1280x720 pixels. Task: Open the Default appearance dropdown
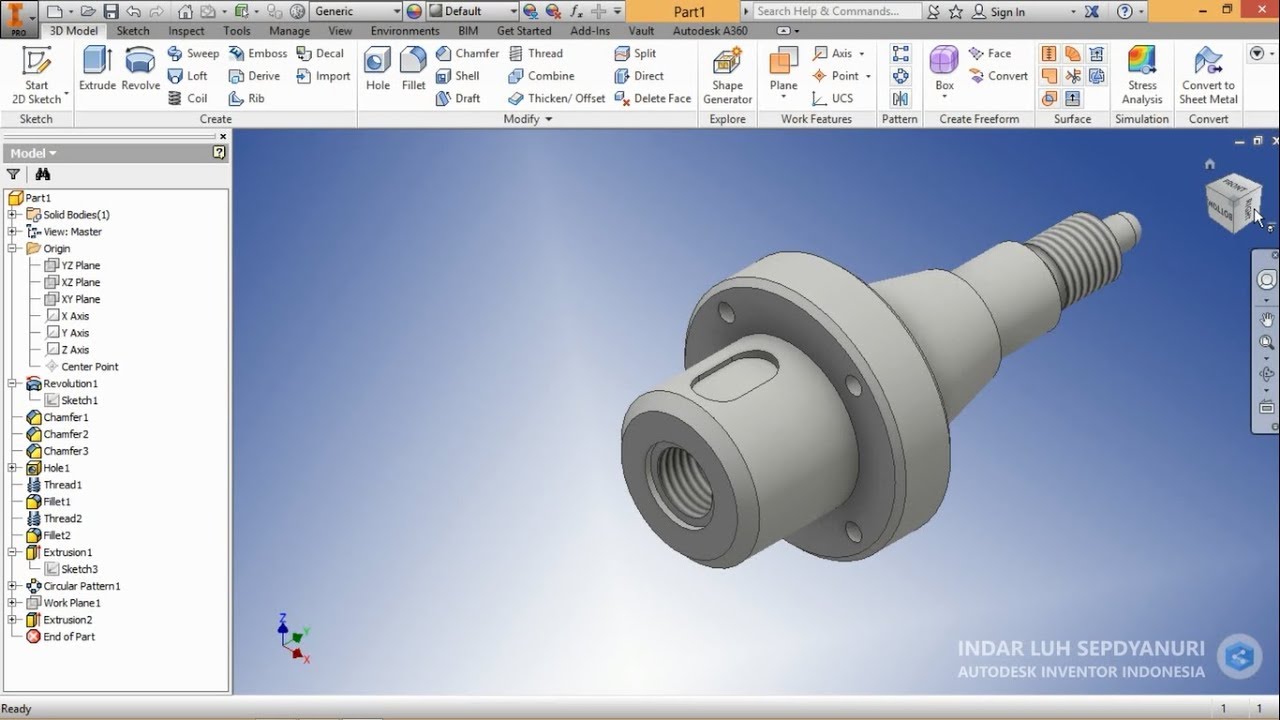pos(513,11)
